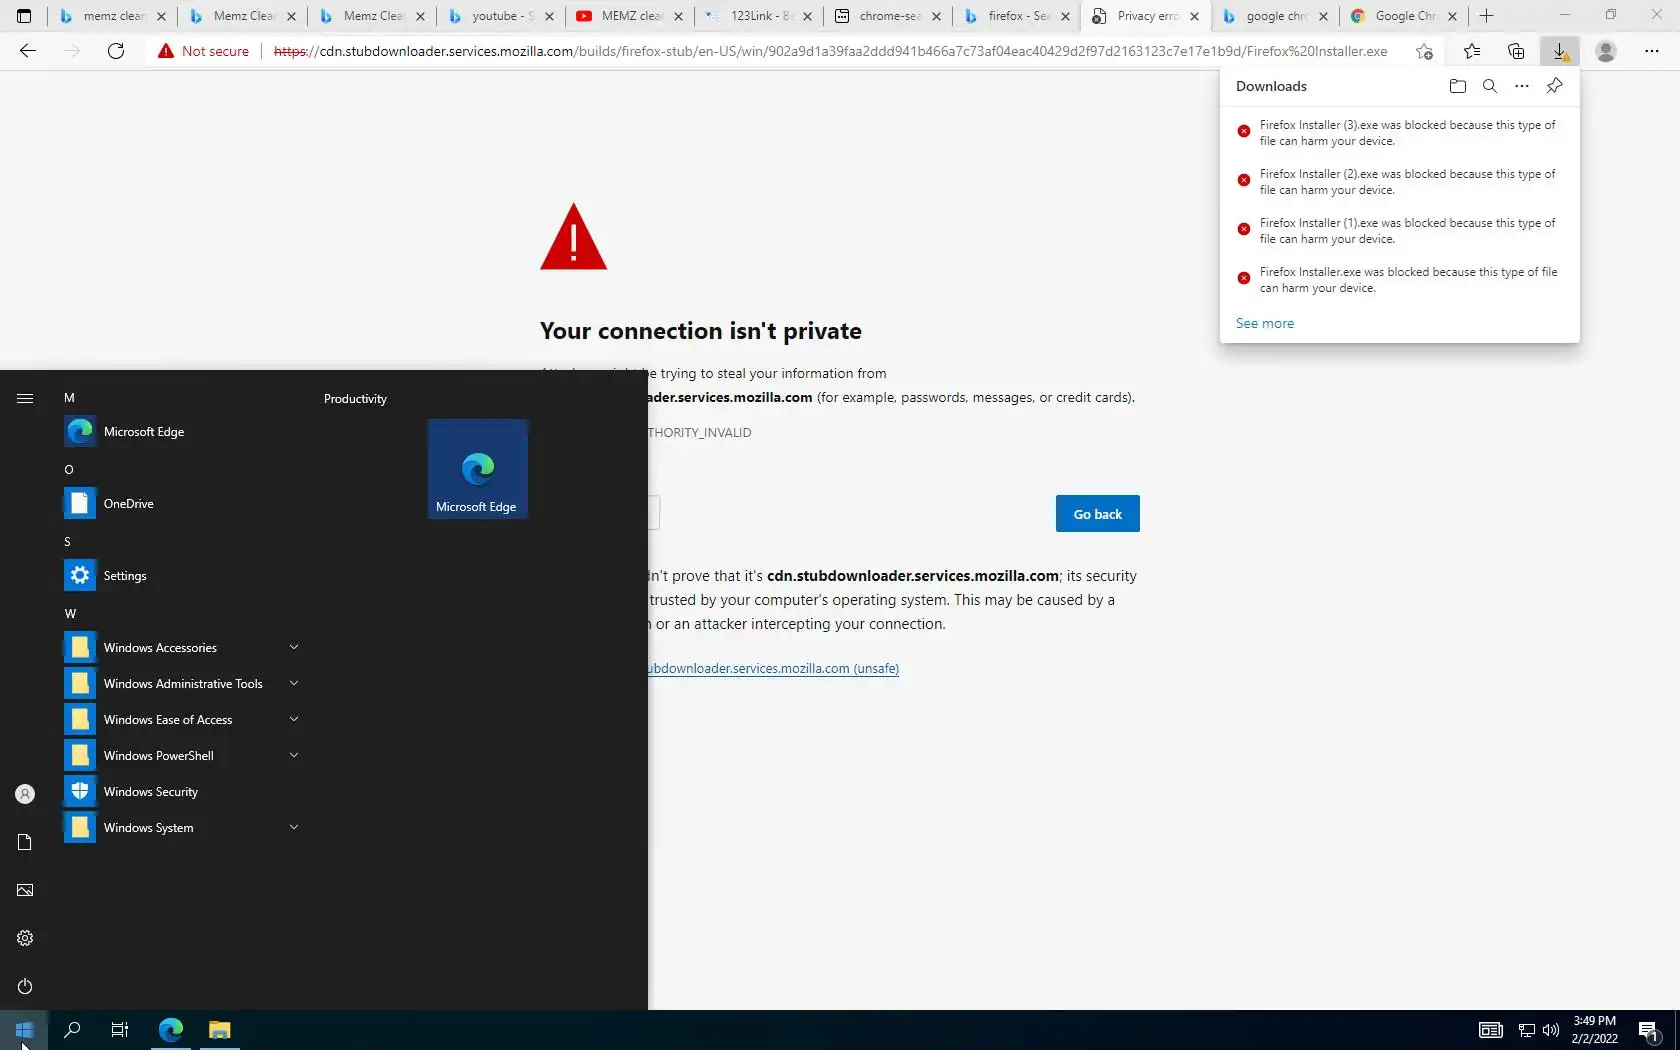Image resolution: width=1680 pixels, height=1050 pixels.
Task: Open the touch keyboard tray icon
Action: tap(1491, 1030)
